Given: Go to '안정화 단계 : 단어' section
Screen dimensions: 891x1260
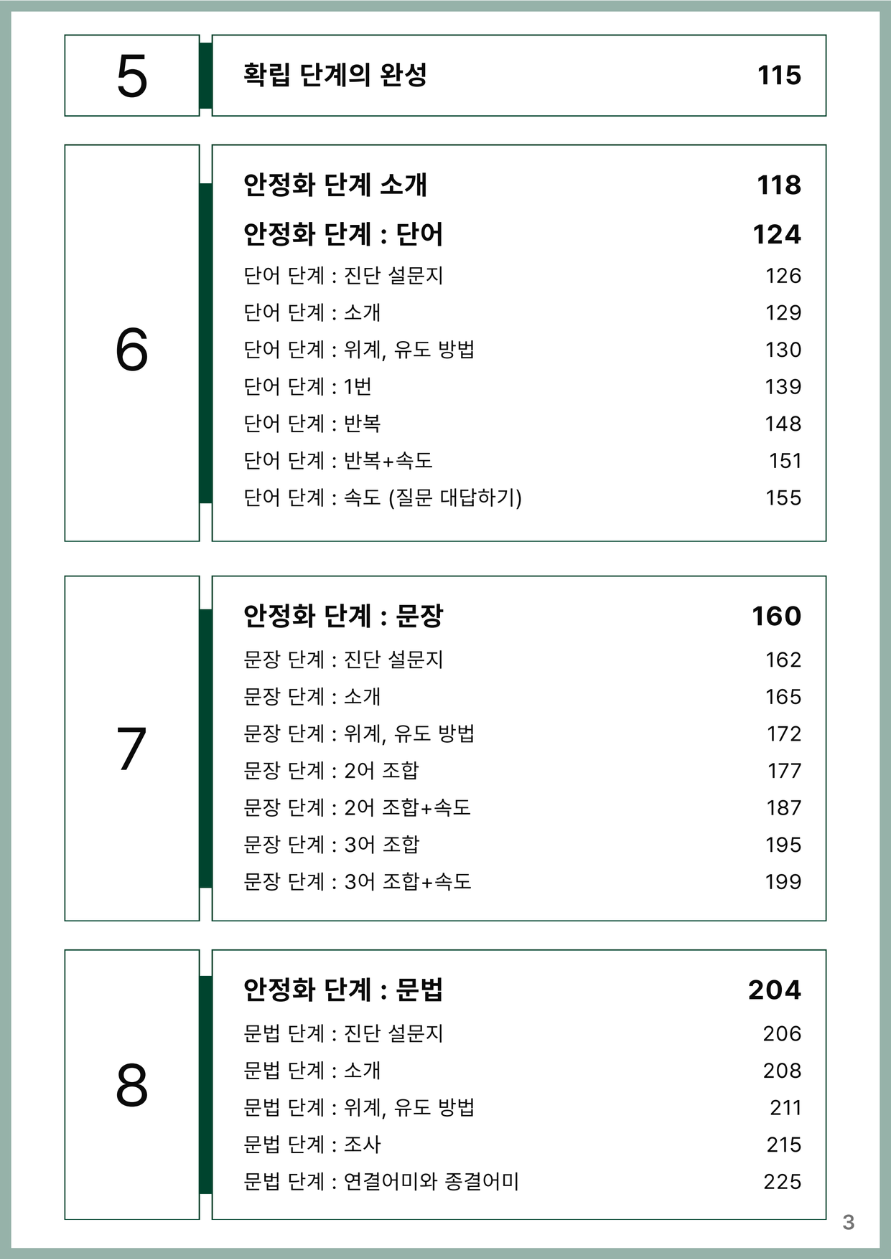Looking at the screenshot, I should click(x=343, y=235).
